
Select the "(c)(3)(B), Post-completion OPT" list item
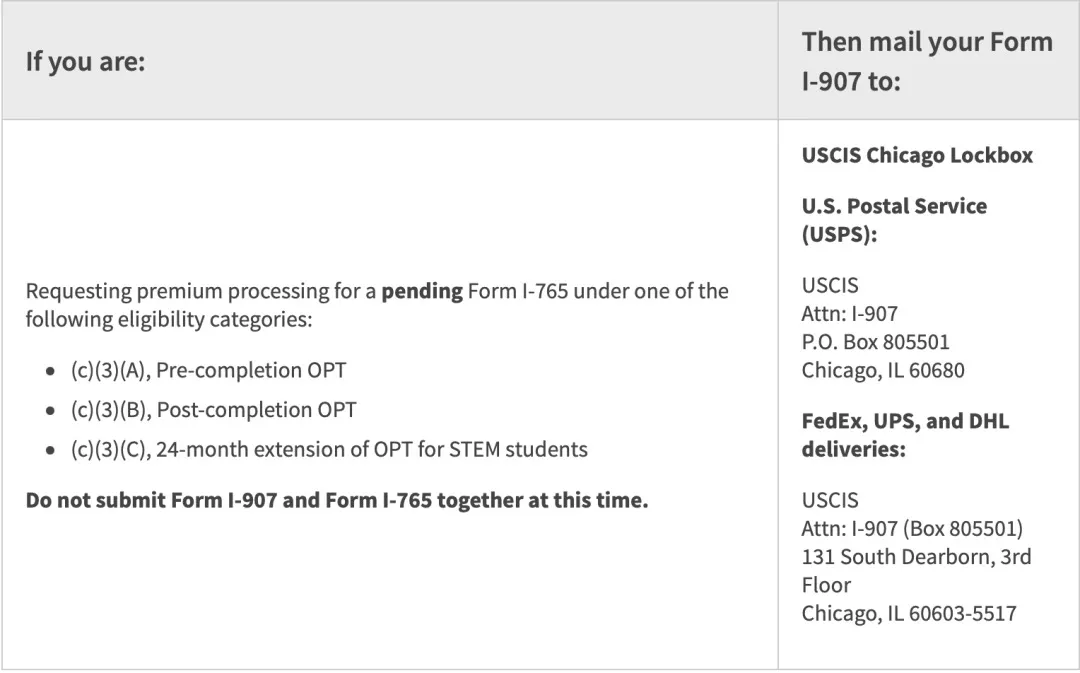pos(213,410)
